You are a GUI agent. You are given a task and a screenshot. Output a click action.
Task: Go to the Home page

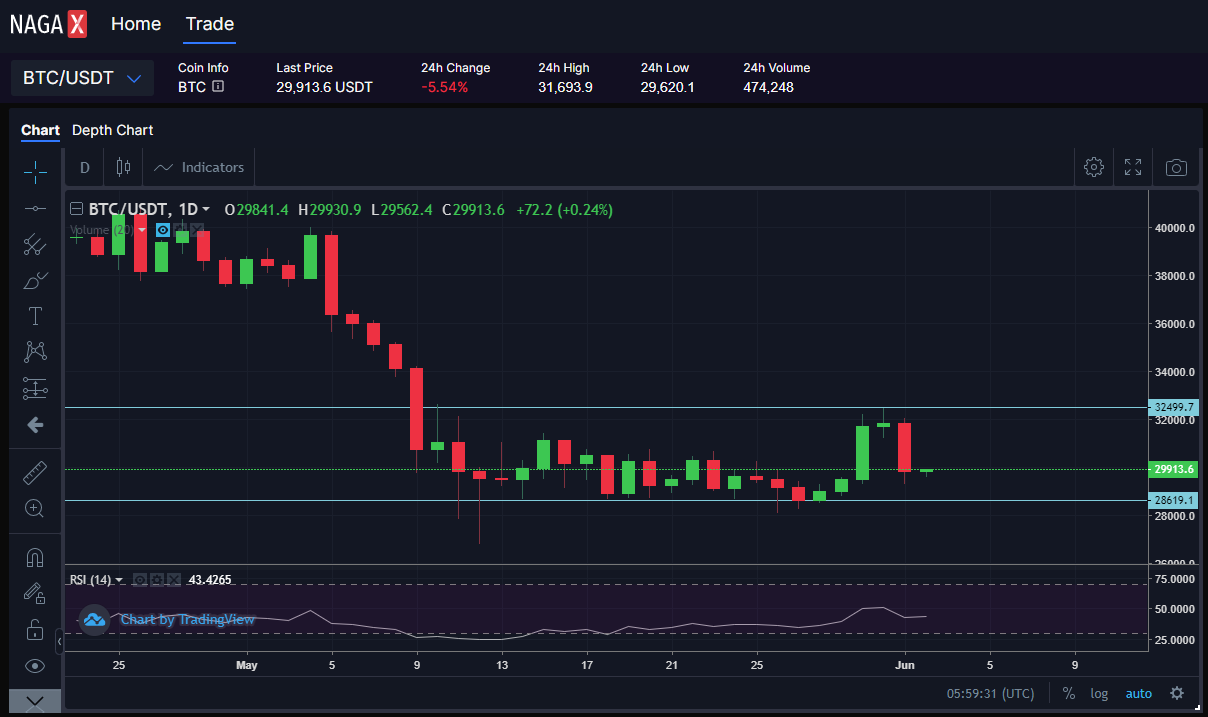pos(136,24)
